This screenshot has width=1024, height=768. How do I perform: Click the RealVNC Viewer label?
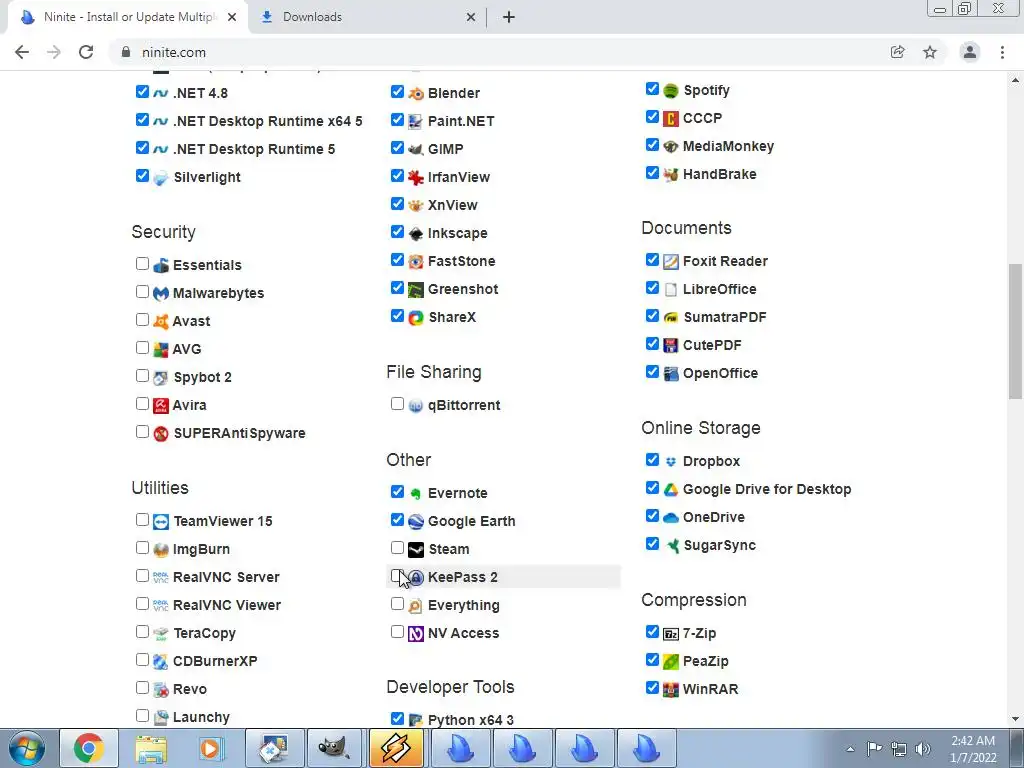coord(227,605)
